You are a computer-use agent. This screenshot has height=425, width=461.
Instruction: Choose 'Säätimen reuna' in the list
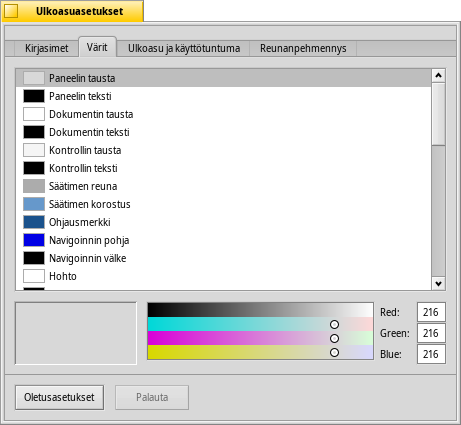coord(223,186)
